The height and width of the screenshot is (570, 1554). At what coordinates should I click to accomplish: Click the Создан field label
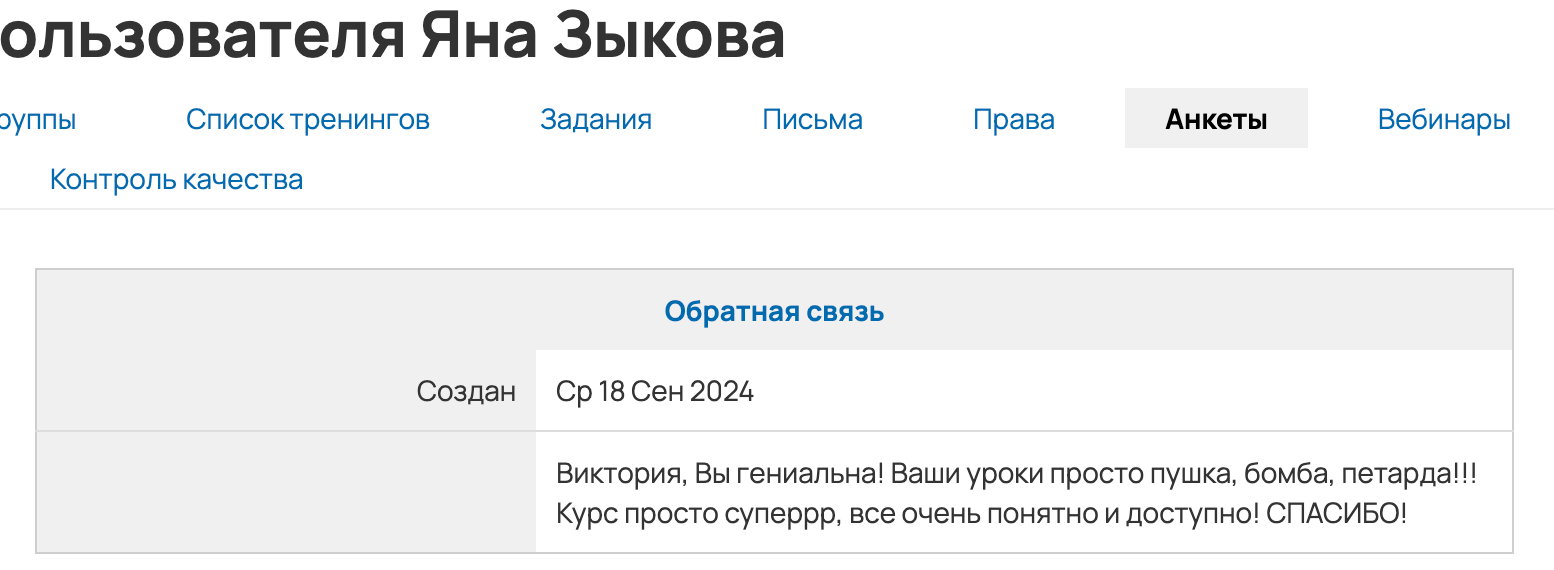click(x=466, y=392)
